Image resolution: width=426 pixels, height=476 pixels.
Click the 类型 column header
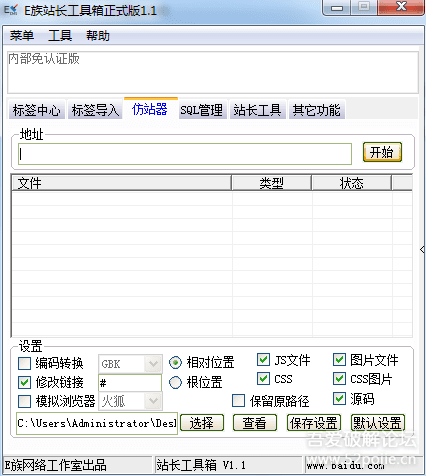271,183
